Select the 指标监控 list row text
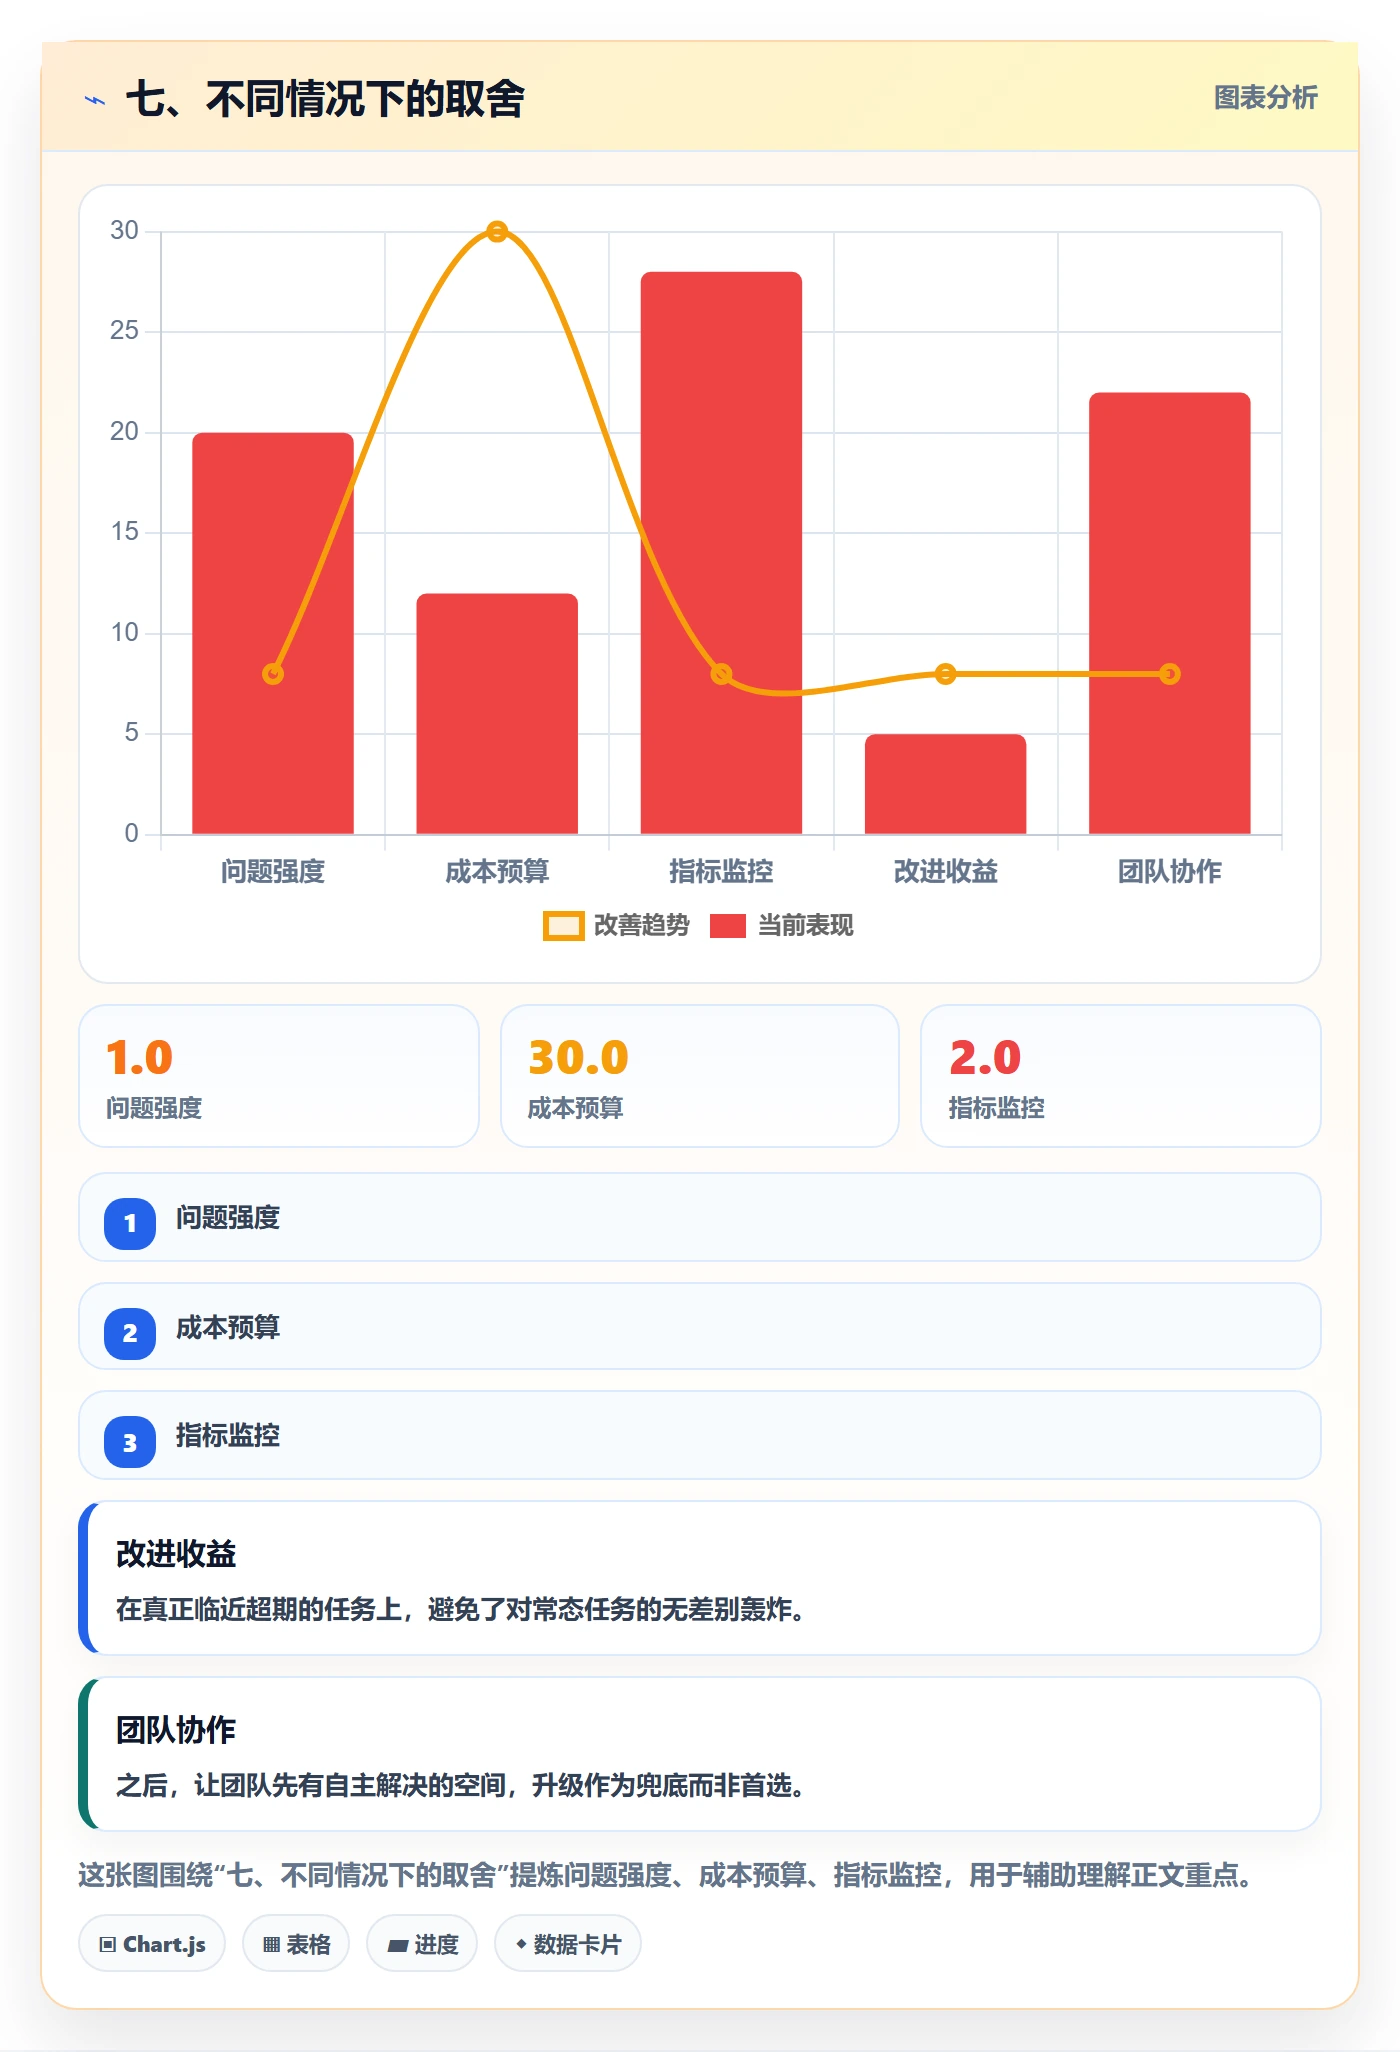 click(228, 1436)
